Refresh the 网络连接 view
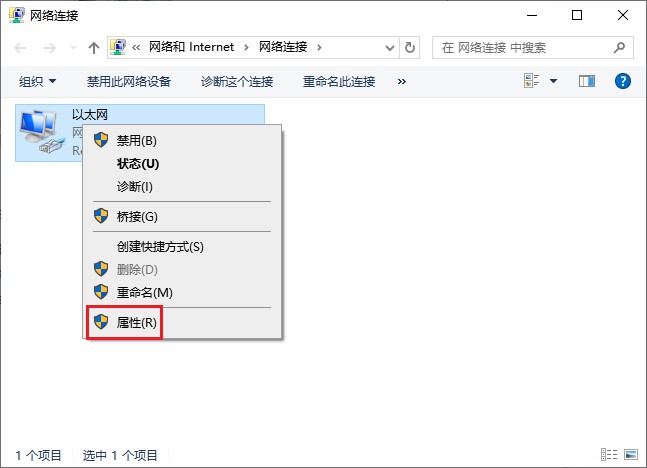This screenshot has width=647, height=468. coord(410,47)
